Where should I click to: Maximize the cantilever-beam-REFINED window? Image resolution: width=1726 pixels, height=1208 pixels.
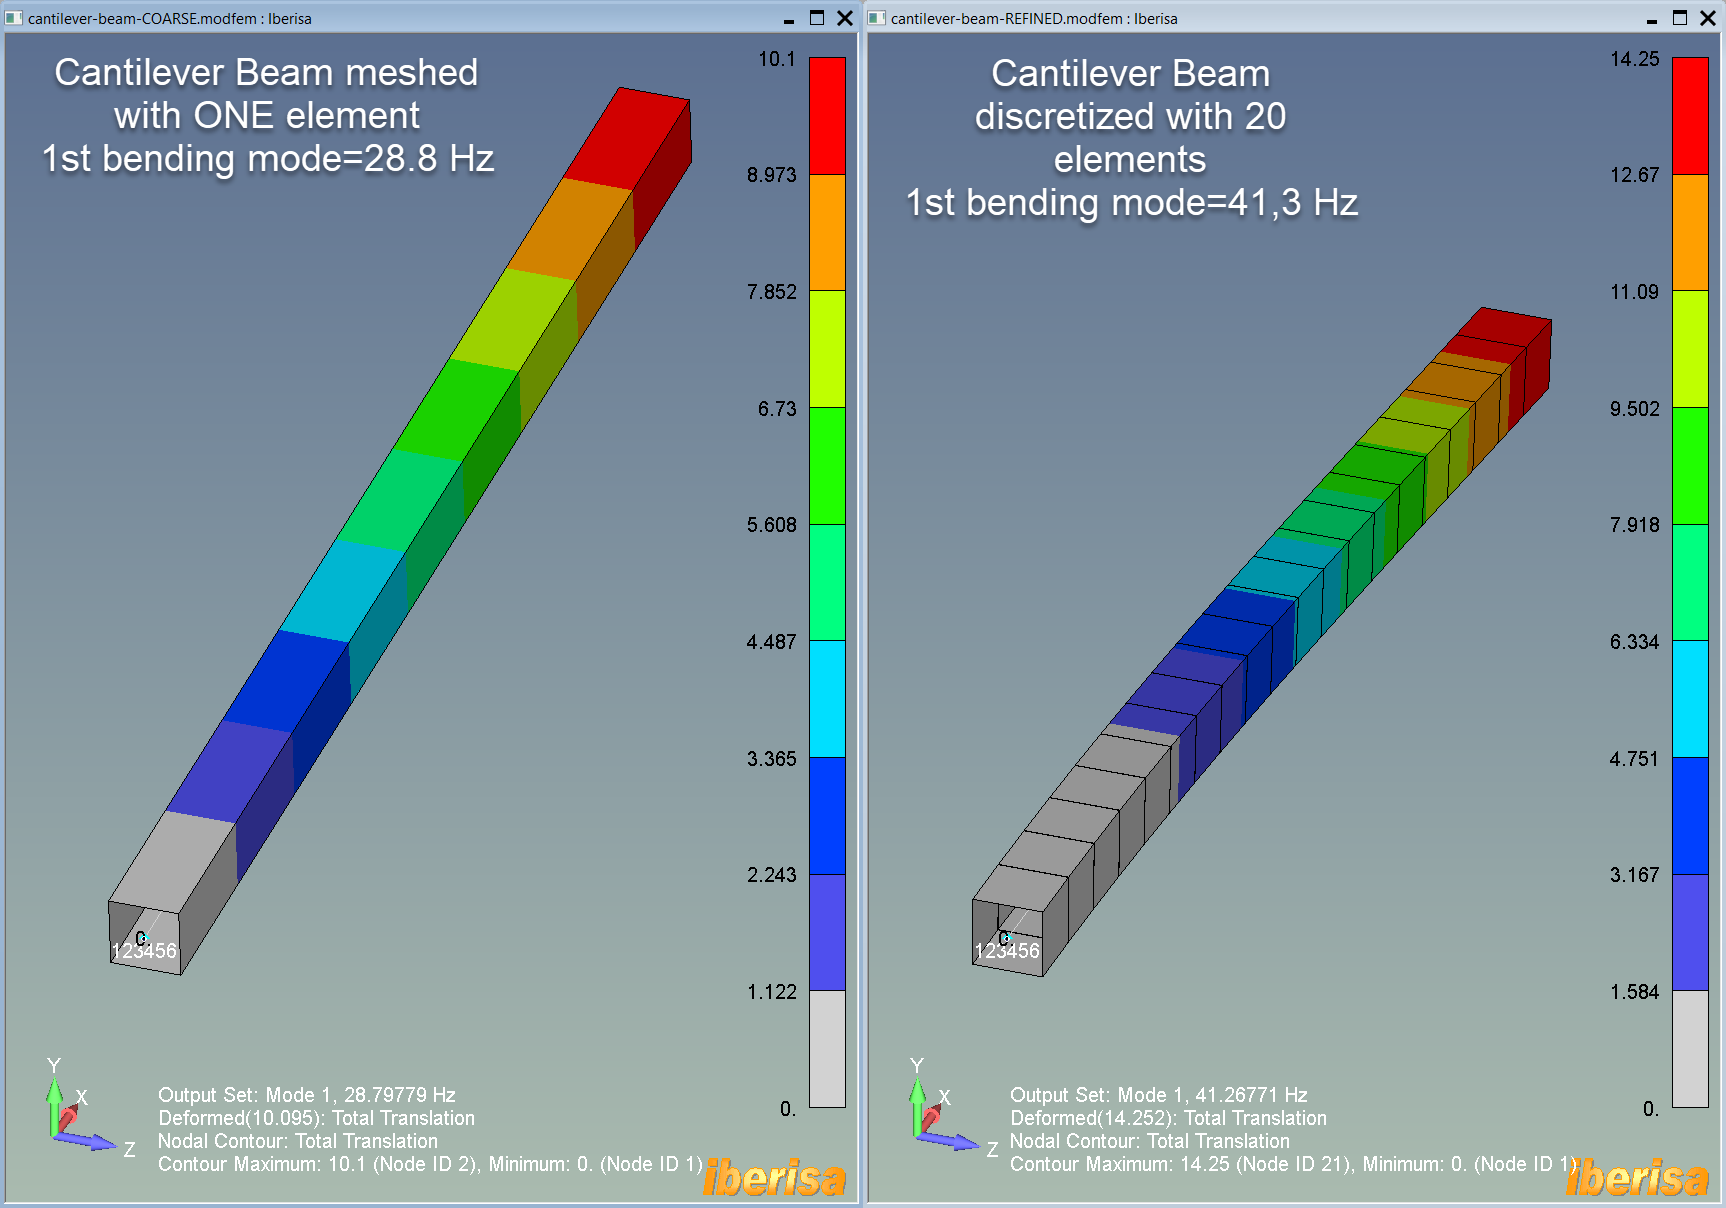(1680, 18)
